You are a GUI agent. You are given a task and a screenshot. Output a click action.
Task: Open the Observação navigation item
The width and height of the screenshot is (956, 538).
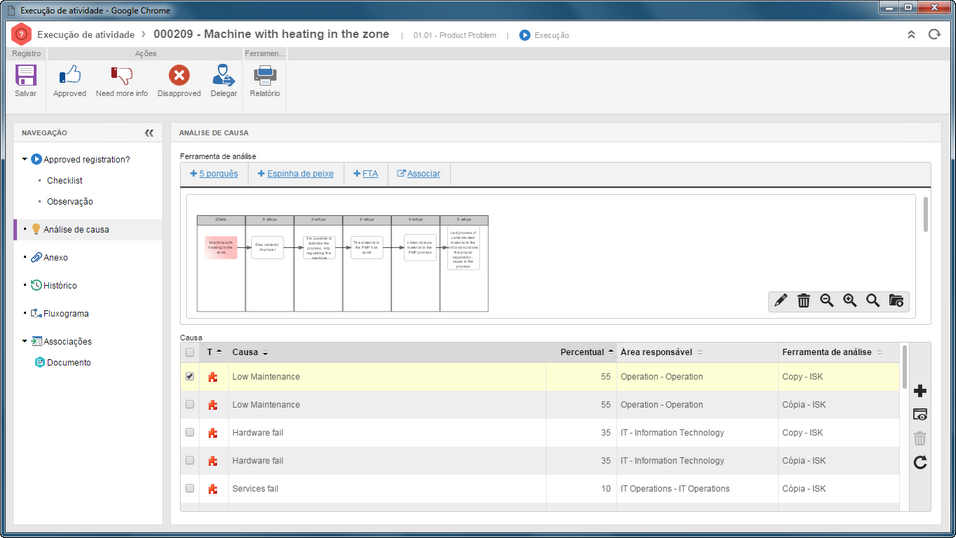70,201
